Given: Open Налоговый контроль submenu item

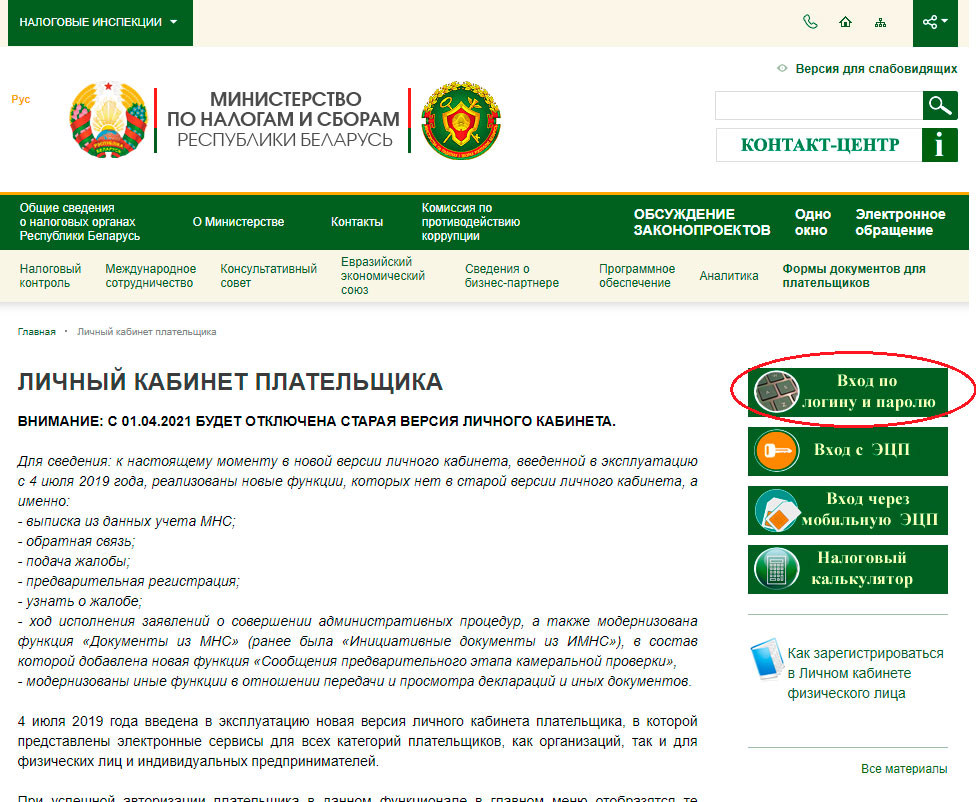Looking at the screenshot, I should (x=50, y=276).
